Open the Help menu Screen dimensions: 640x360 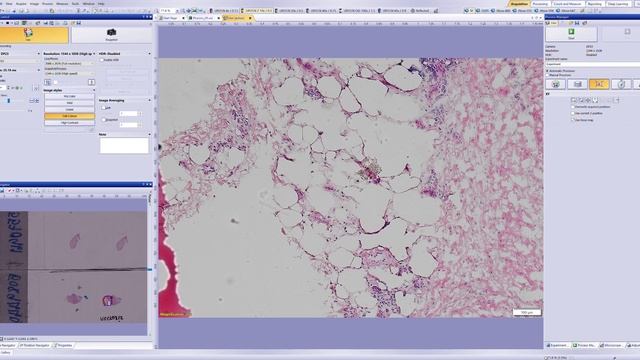pyautogui.click(x=101, y=4)
